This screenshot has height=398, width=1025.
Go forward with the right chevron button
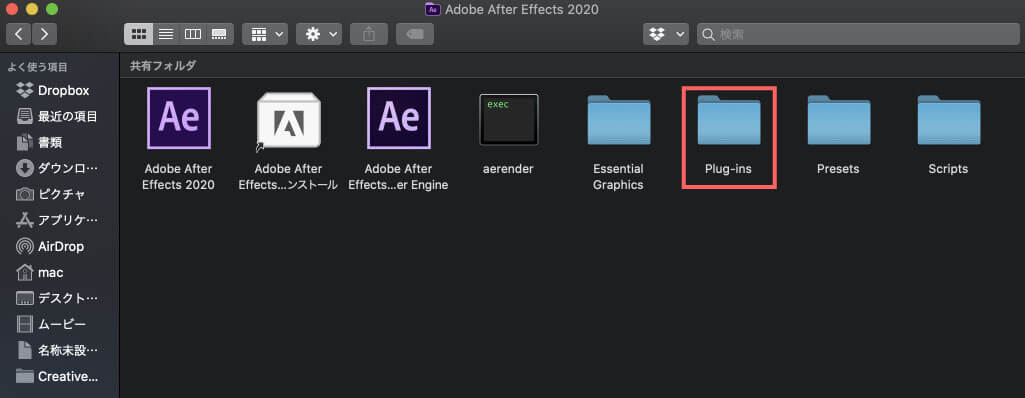point(44,34)
